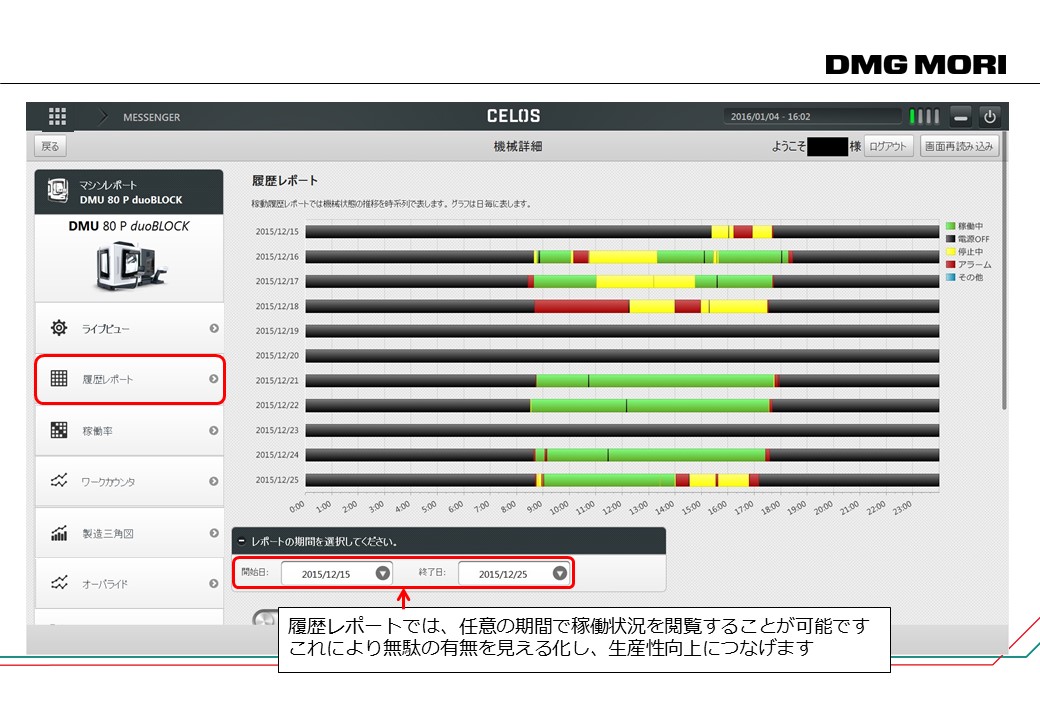Select 履歴レポート in the sidebar
The image size is (1040, 720).
129,379
